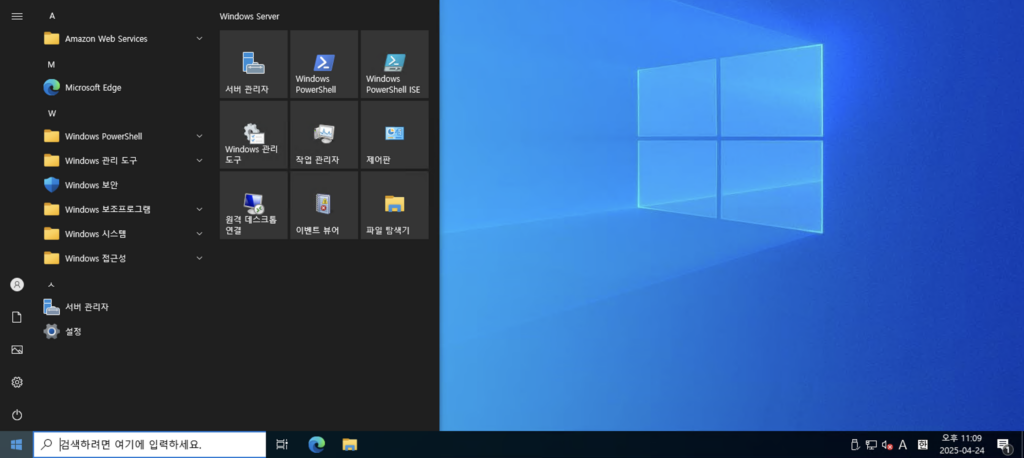Viewport: 1024px width, 458px height.
Task: Click the letter W section header
Action: click(52, 113)
